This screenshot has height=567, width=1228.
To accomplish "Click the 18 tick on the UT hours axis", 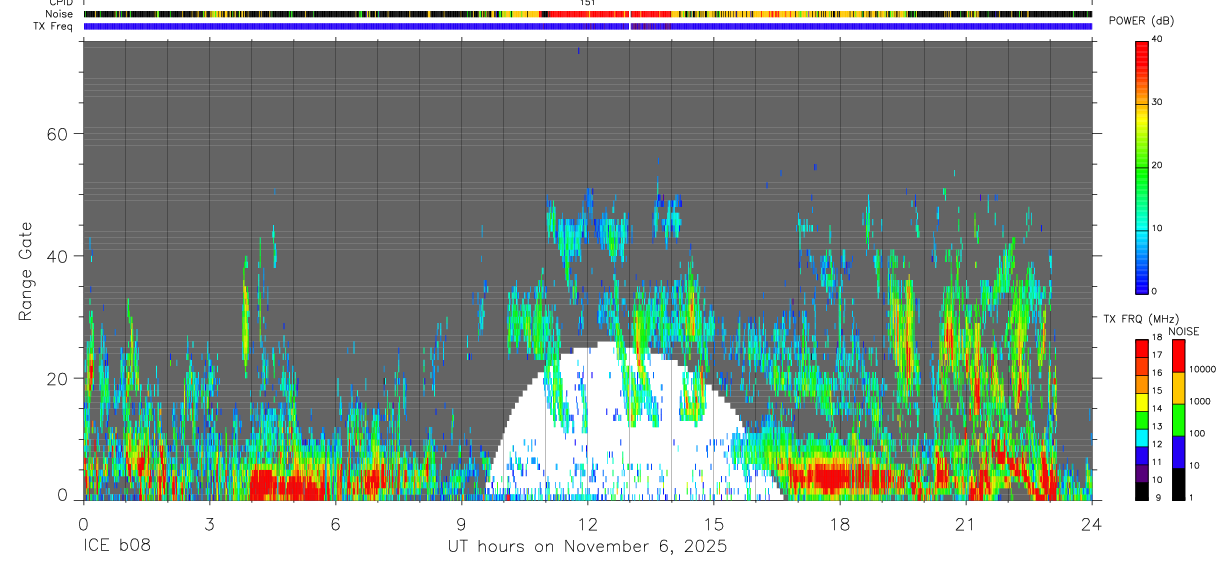I will 840,524.
